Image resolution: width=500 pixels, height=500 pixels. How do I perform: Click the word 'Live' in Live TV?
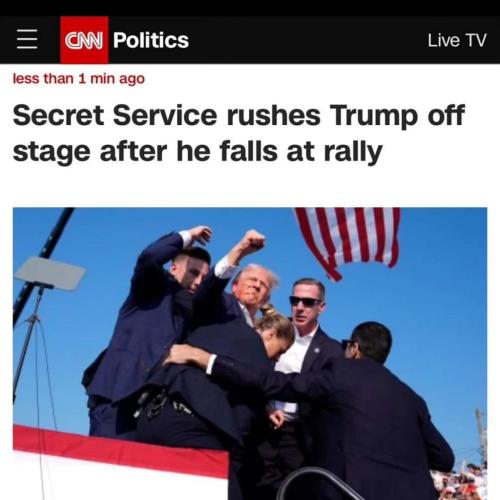(x=444, y=40)
